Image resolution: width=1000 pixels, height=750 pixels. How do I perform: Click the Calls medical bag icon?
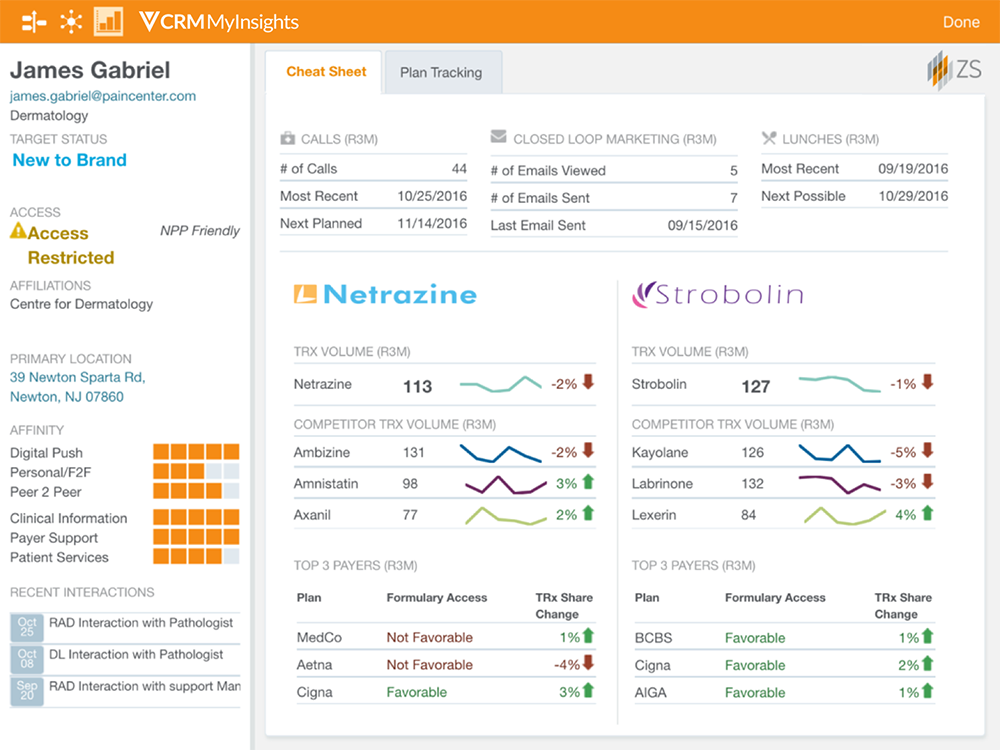[288, 139]
